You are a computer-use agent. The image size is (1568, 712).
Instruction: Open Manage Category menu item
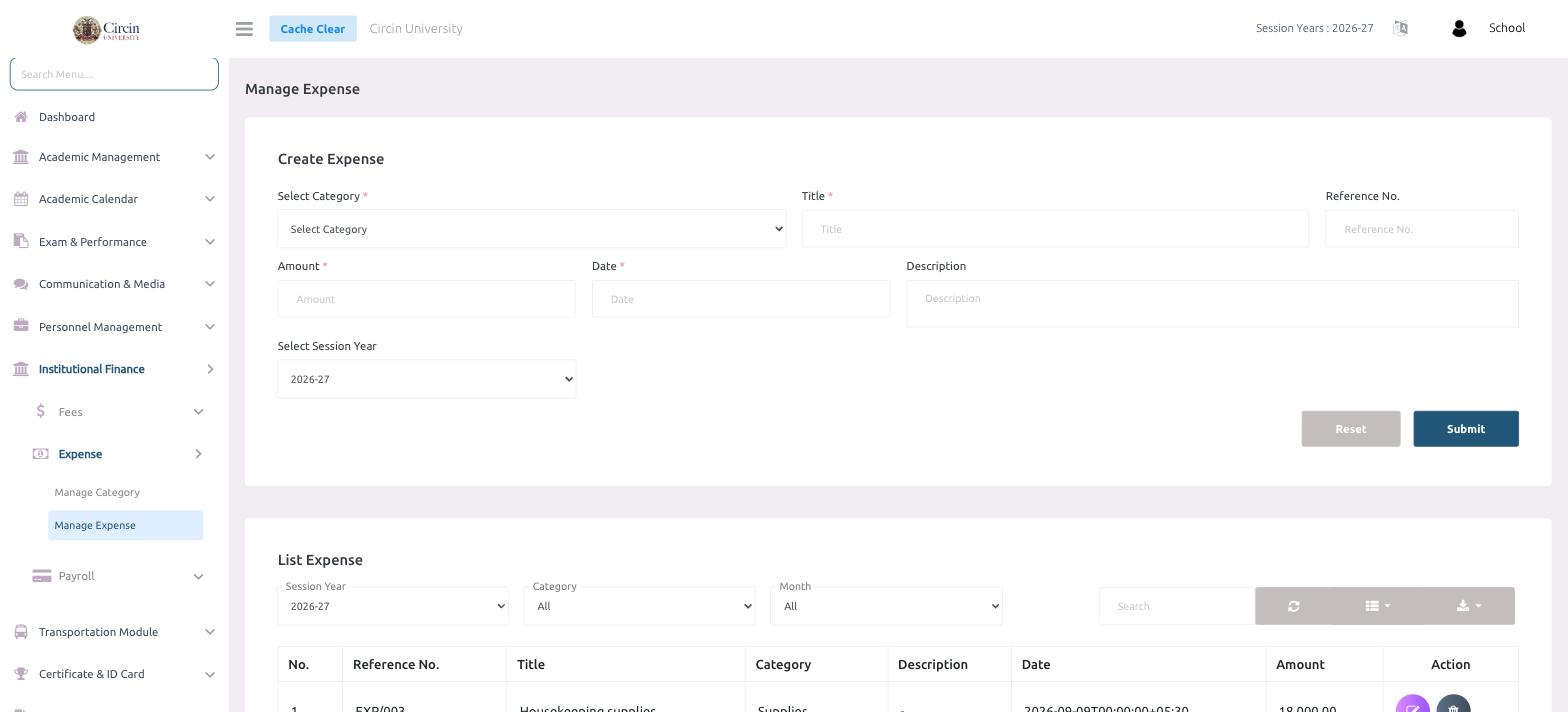tap(97, 492)
